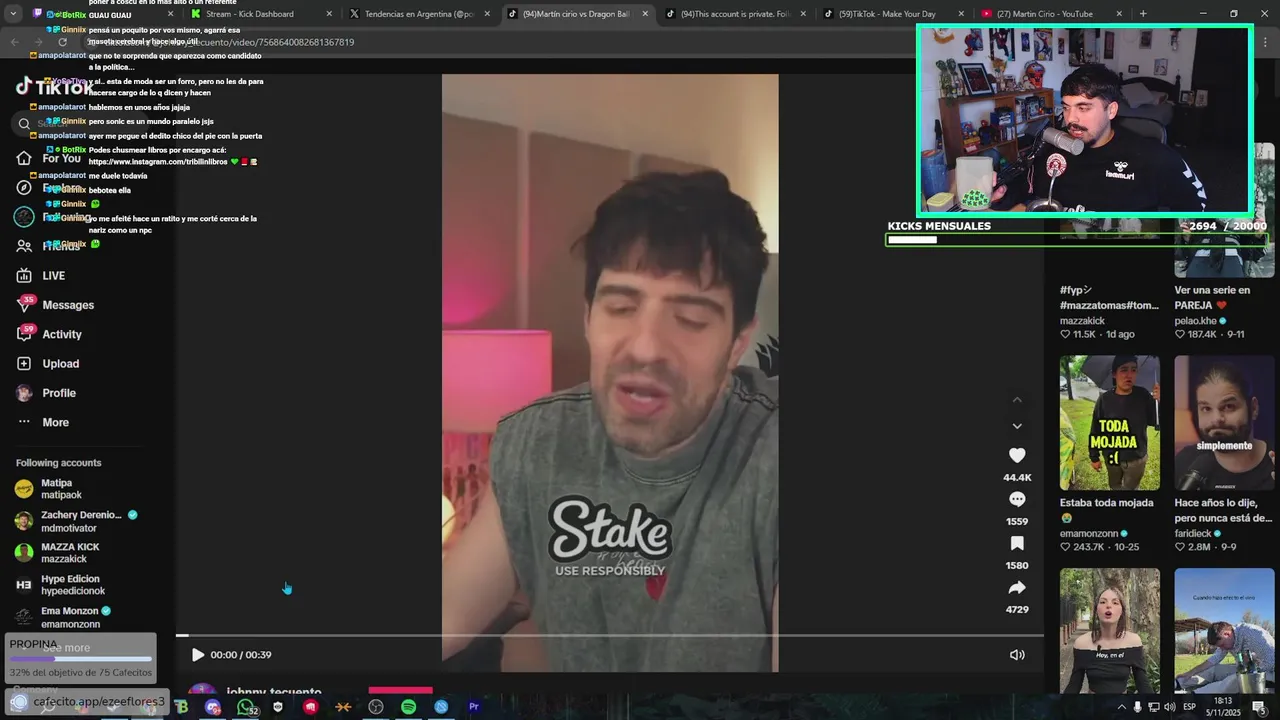Play the video with the play button
Image resolution: width=1280 pixels, height=720 pixels.
[x=197, y=655]
